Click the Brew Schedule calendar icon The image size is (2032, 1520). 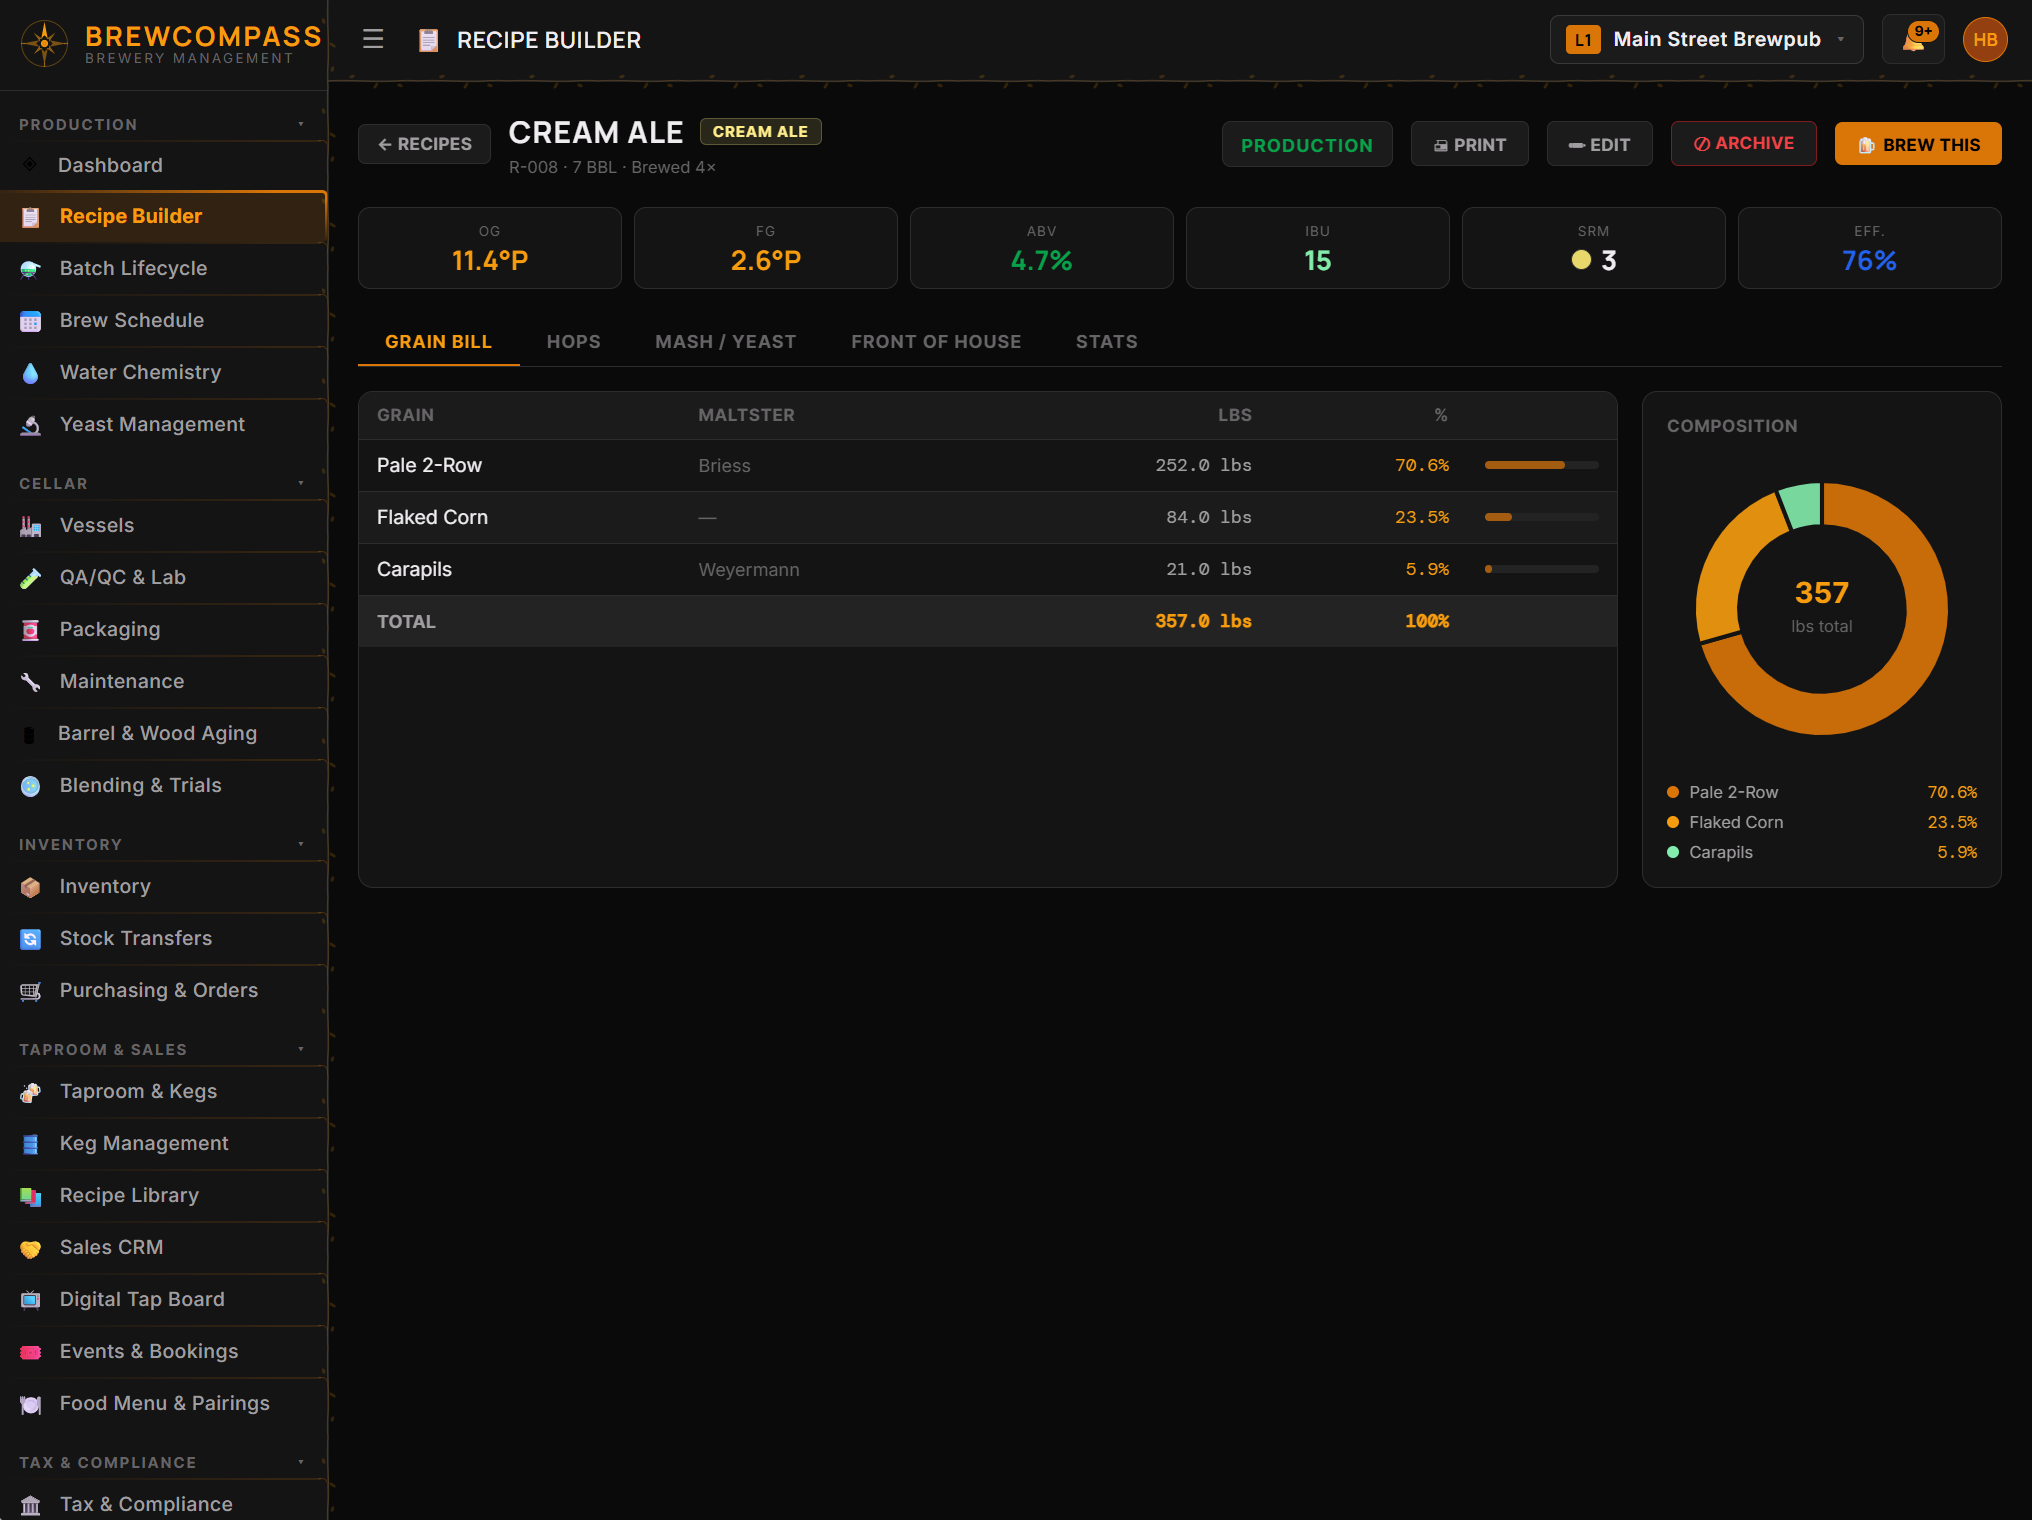30,321
